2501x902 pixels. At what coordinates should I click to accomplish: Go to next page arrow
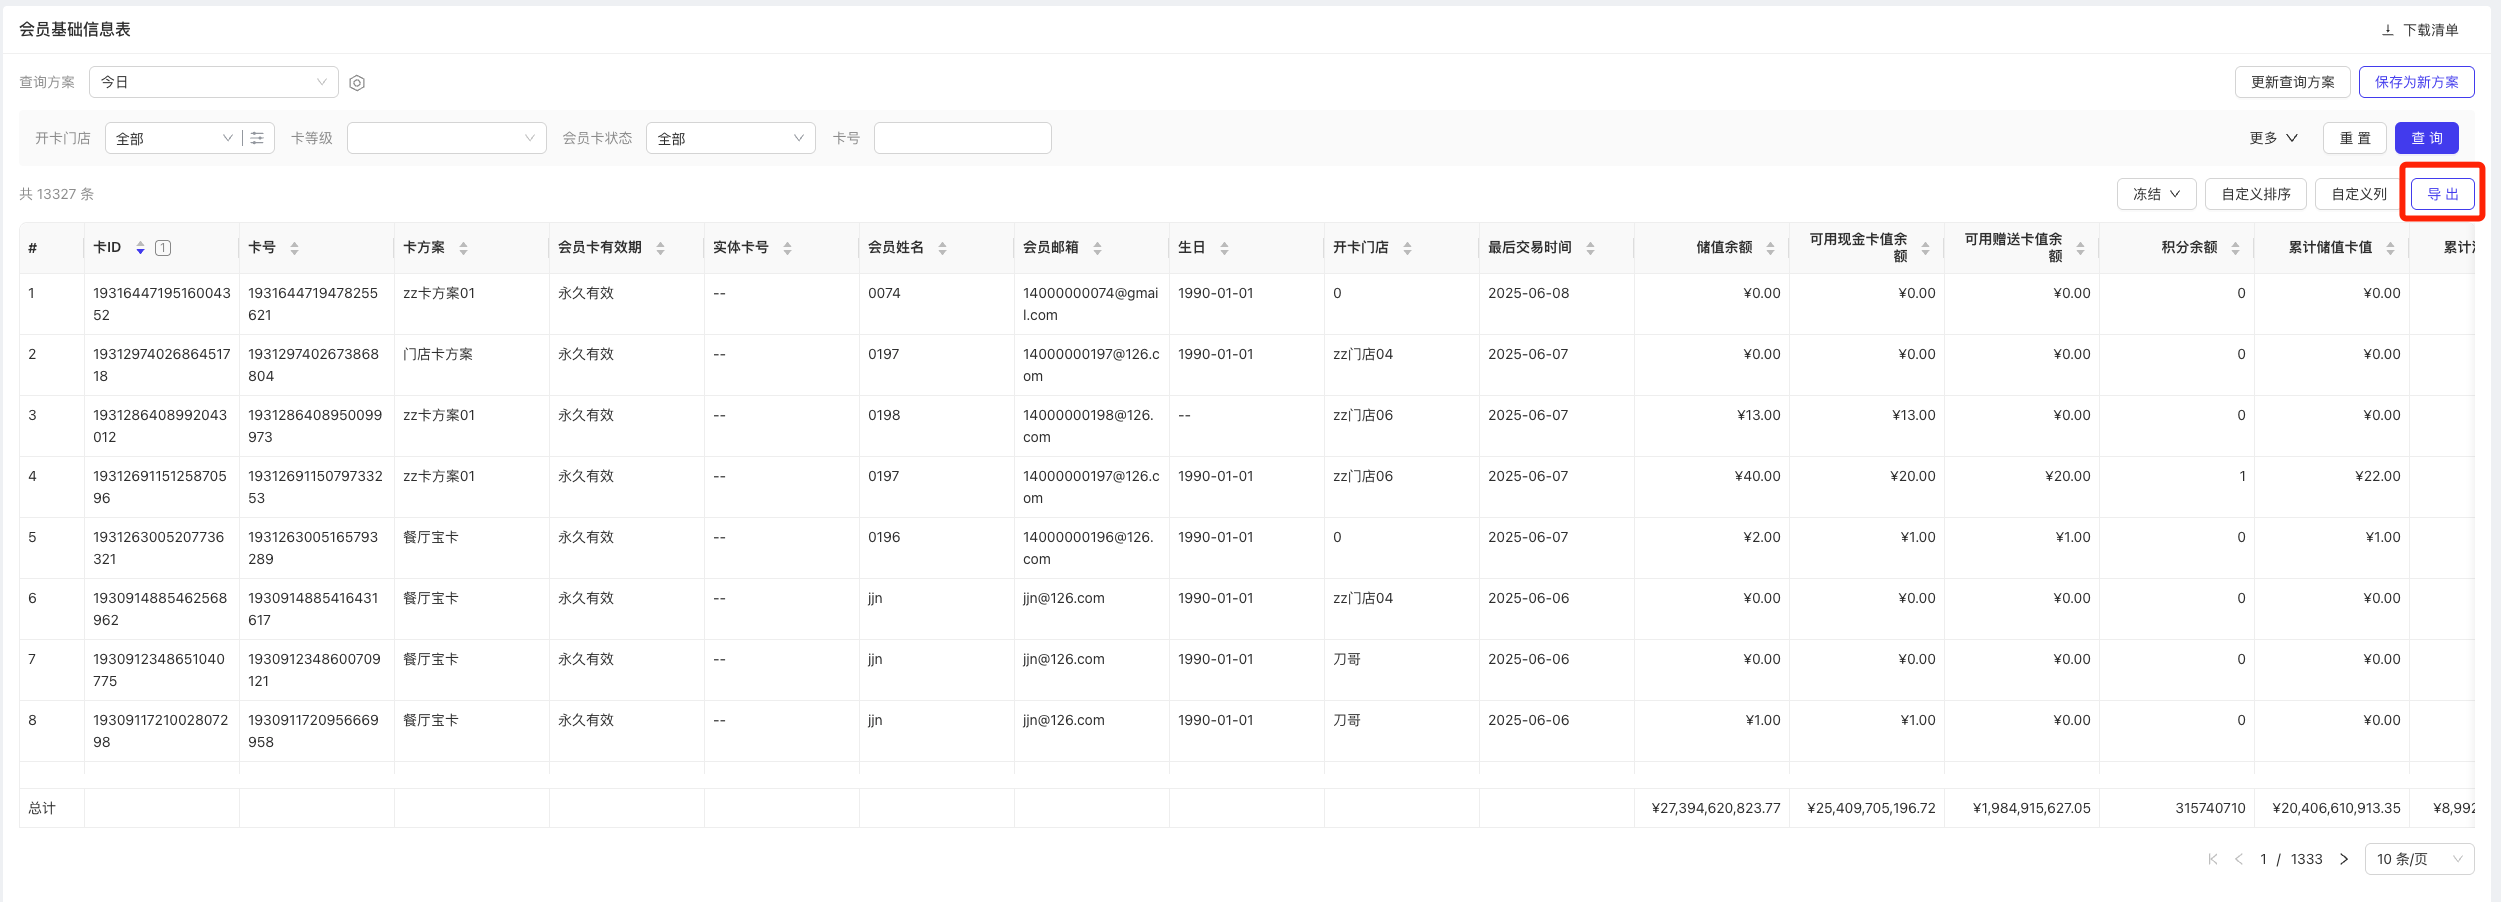point(2344,859)
